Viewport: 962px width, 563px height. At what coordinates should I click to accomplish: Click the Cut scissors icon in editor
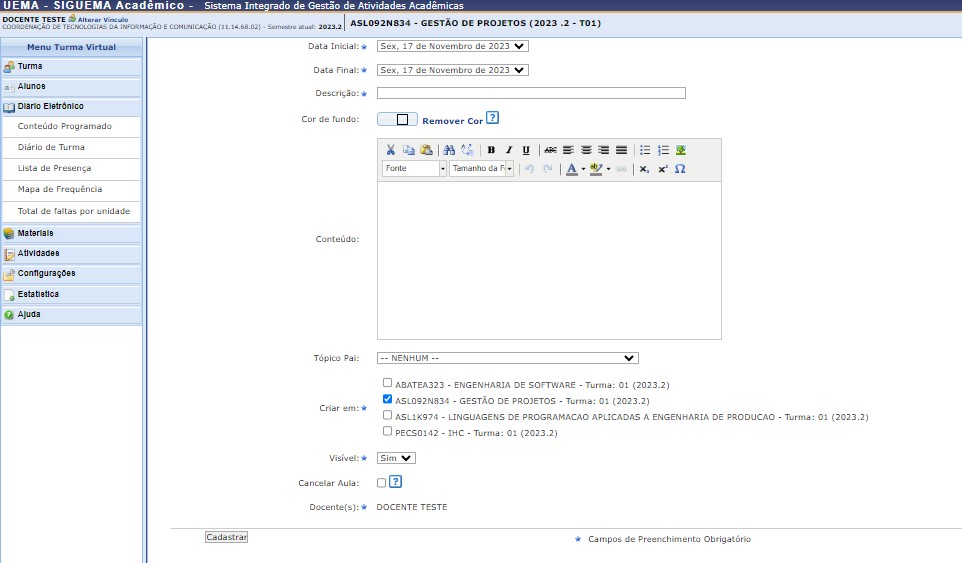391,150
